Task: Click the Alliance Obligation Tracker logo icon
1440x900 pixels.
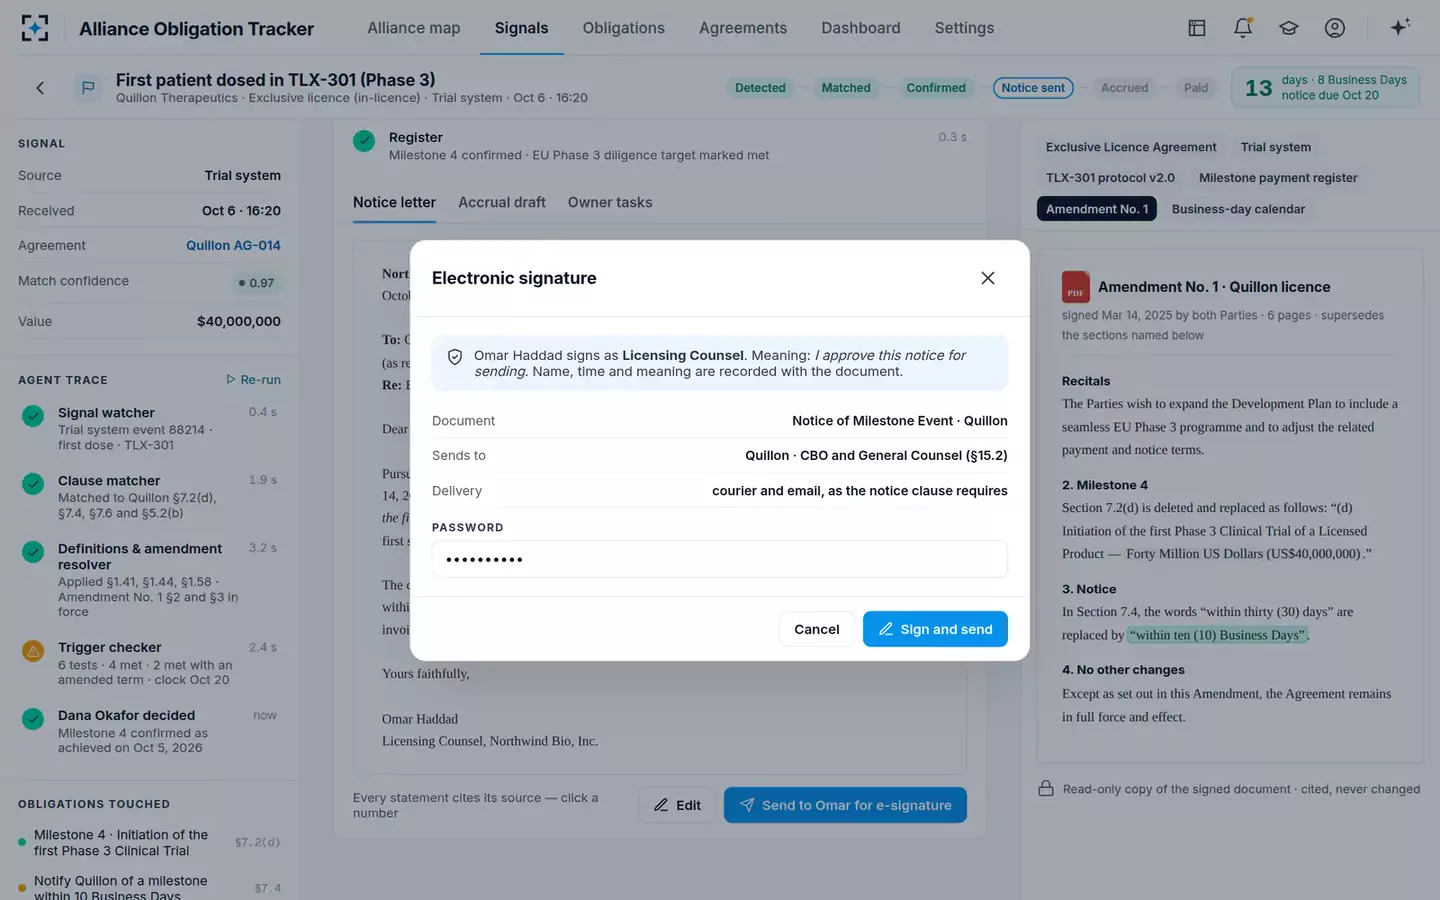Action: coord(35,28)
